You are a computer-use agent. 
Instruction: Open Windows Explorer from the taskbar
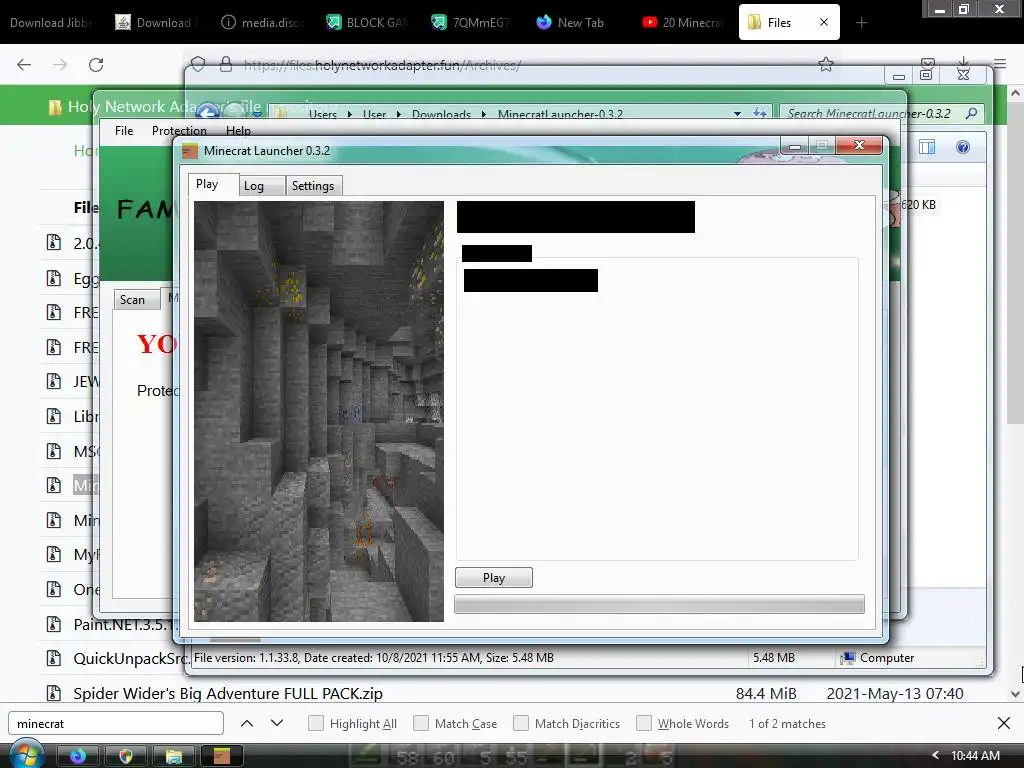tap(174, 756)
